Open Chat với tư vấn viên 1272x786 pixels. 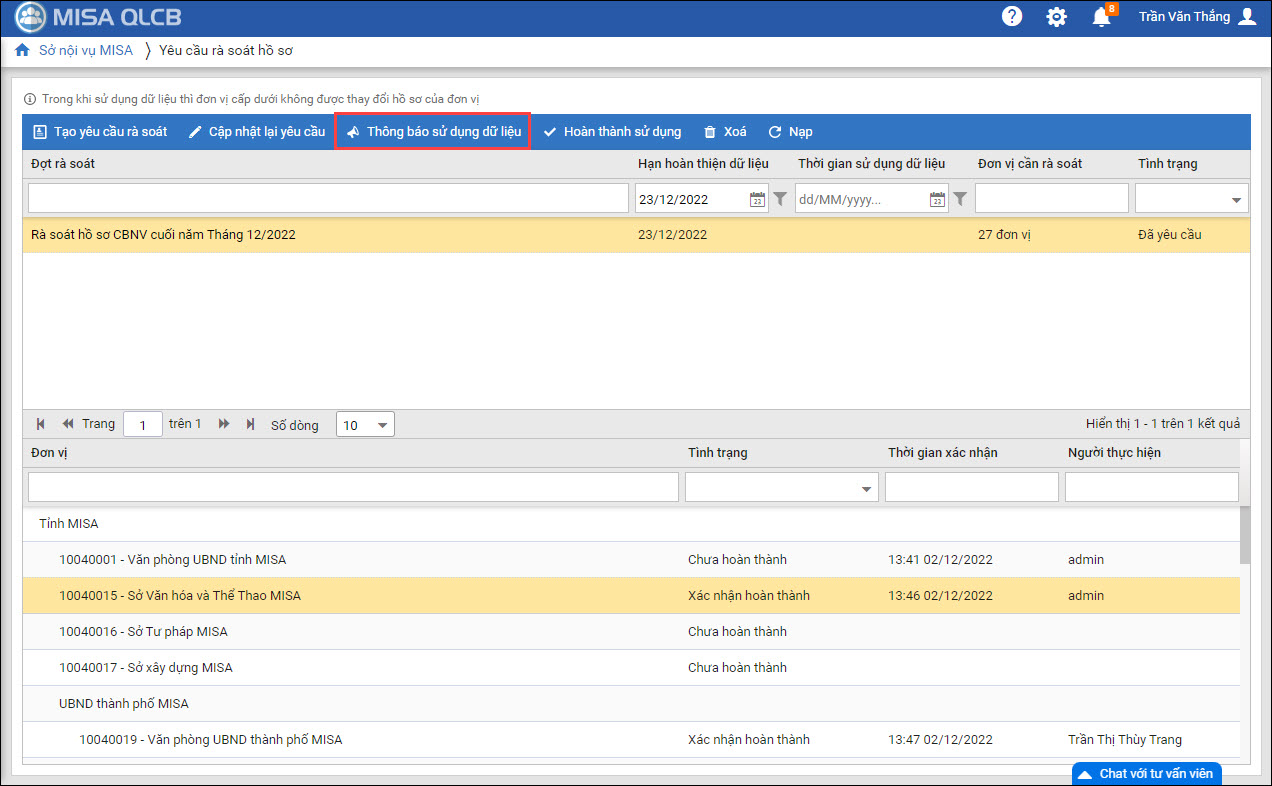tap(1145, 773)
